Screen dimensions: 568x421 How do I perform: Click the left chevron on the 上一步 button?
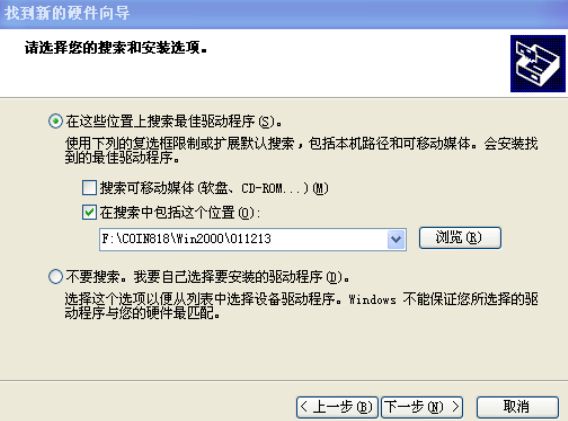(x=304, y=407)
